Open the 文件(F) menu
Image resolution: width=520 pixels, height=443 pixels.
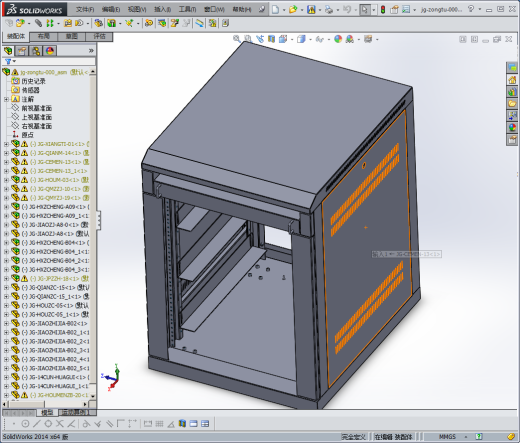85,9
